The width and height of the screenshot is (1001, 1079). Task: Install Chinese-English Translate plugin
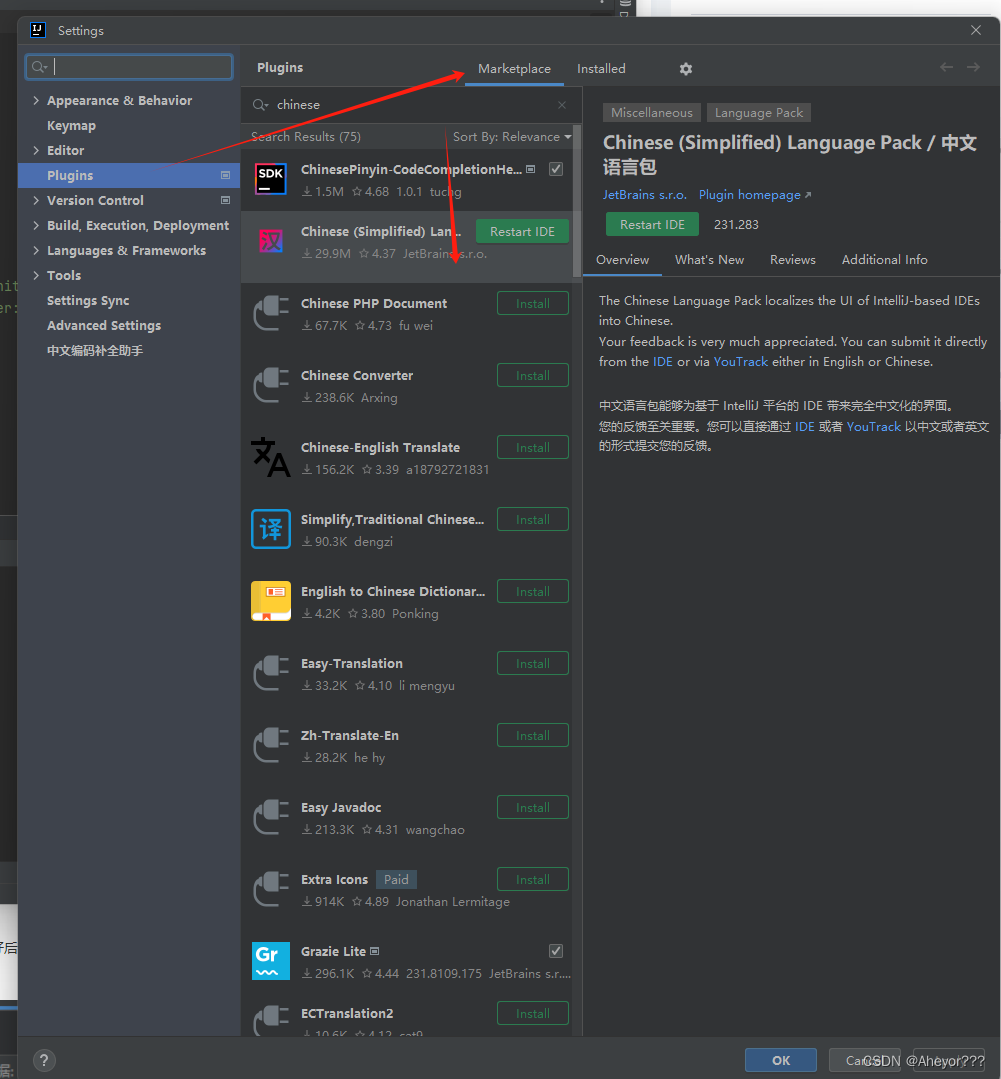pos(532,447)
